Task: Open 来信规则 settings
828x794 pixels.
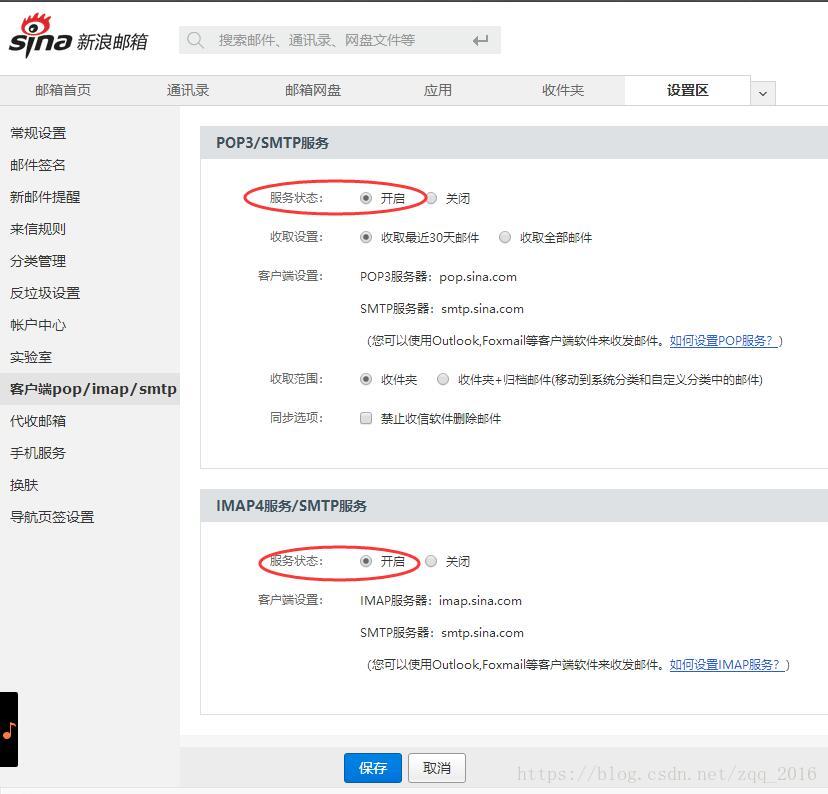Action: (38, 229)
